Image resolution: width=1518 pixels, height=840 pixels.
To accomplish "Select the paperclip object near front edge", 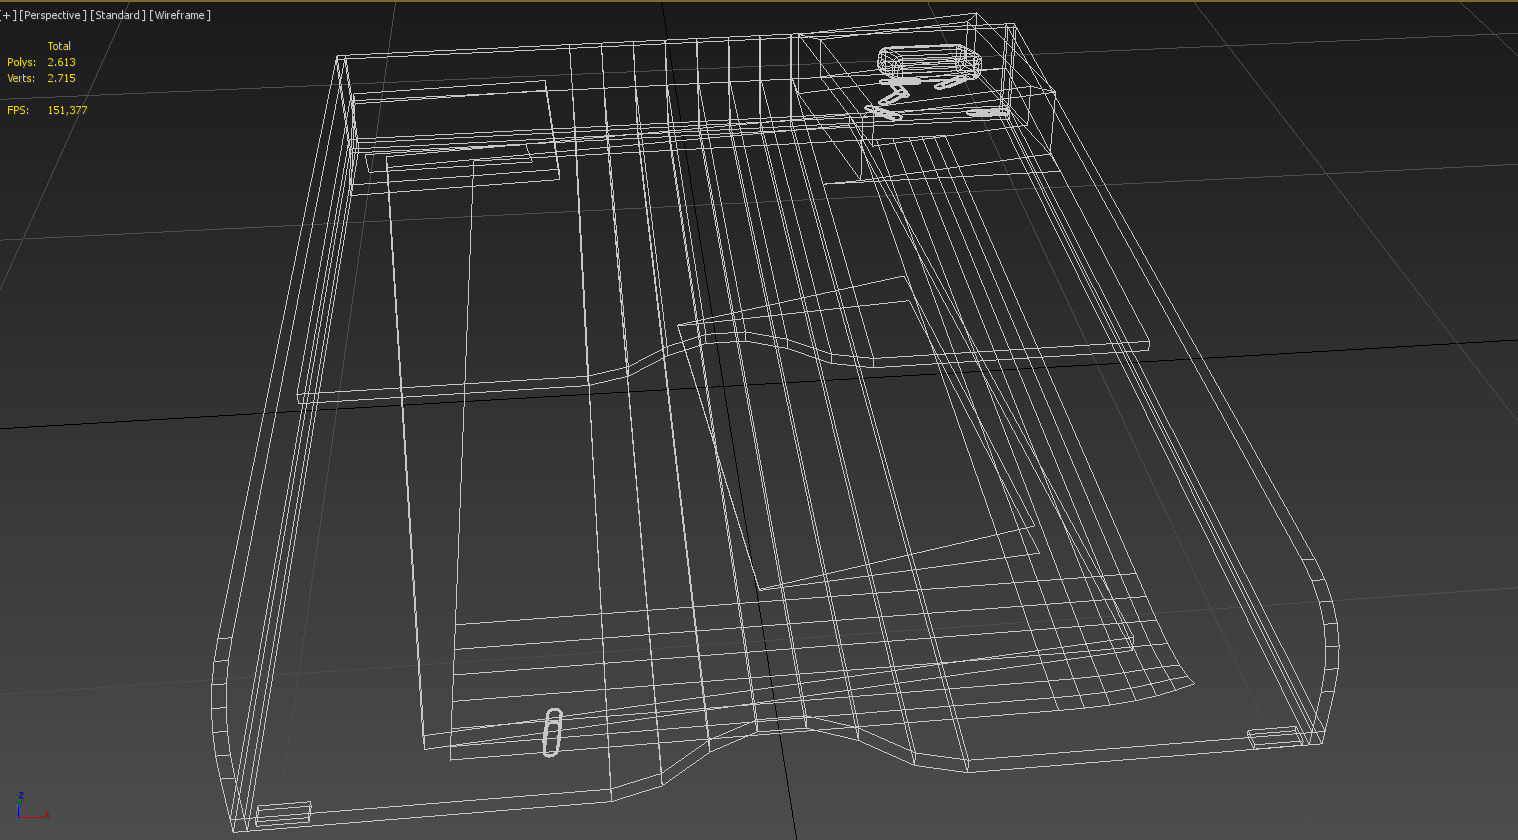I will (x=552, y=732).
